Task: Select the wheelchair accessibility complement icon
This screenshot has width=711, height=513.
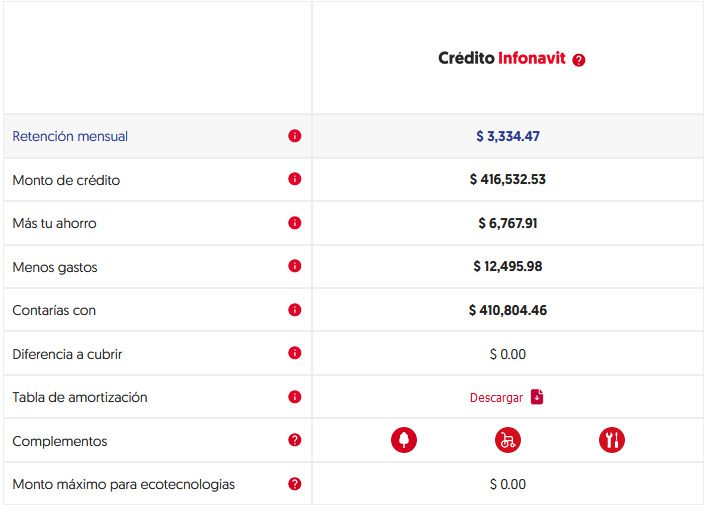Action: (x=508, y=440)
